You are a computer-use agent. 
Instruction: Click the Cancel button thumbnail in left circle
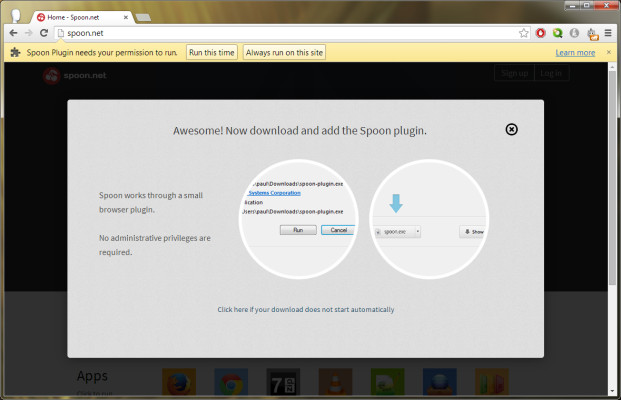click(x=338, y=230)
